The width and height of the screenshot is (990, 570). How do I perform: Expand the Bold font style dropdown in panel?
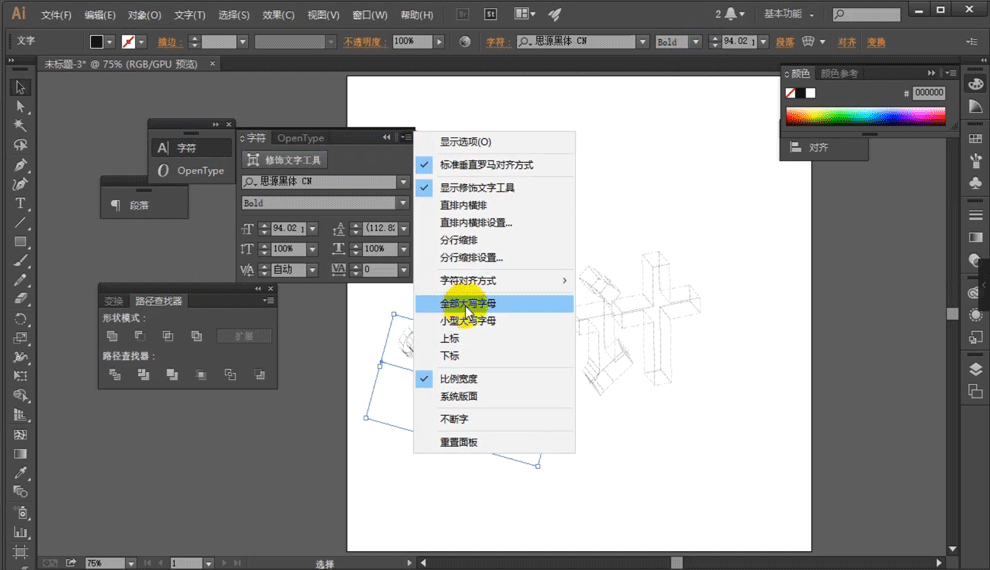(403, 203)
